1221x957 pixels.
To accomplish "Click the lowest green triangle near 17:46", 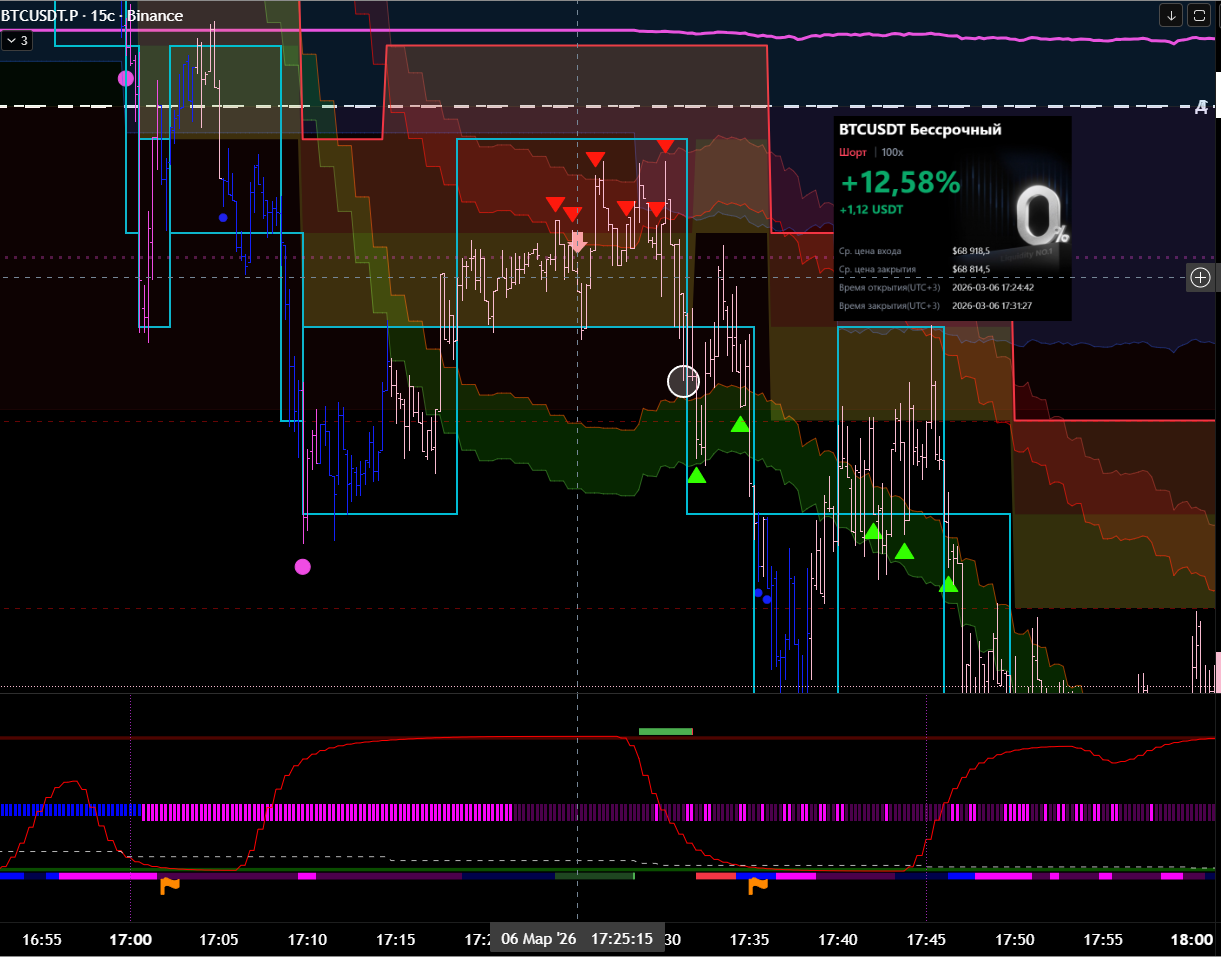I will point(948,584).
